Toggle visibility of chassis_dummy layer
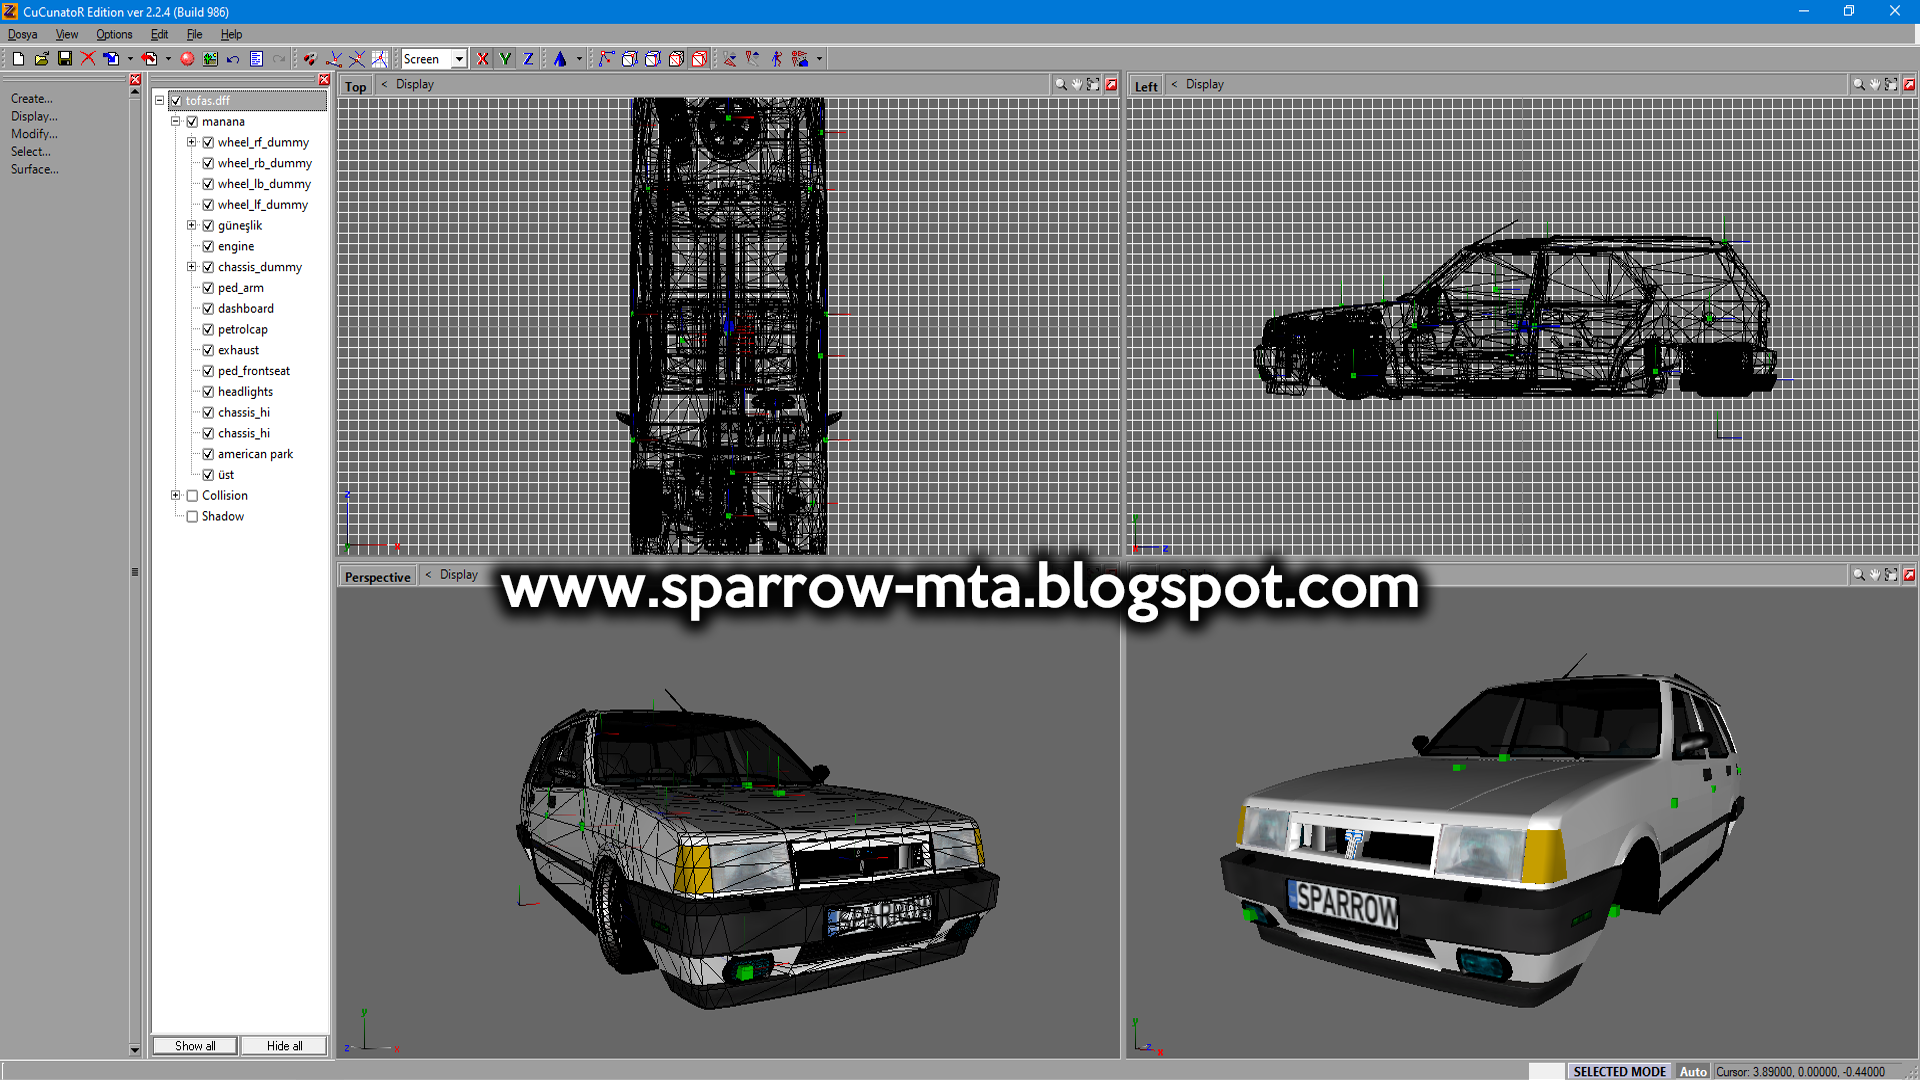1920x1080 pixels. pos(210,266)
